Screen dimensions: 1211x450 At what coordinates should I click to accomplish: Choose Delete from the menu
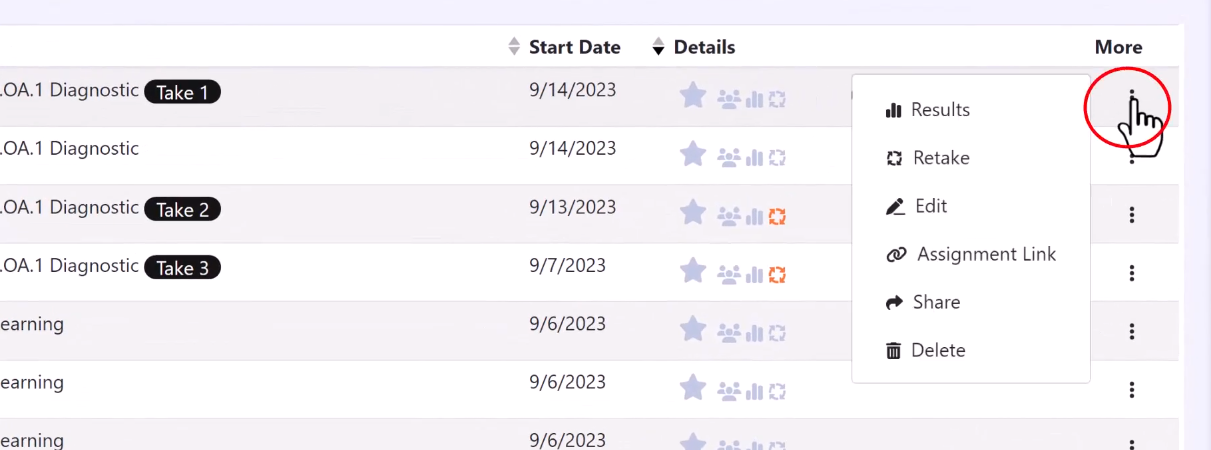(926, 350)
